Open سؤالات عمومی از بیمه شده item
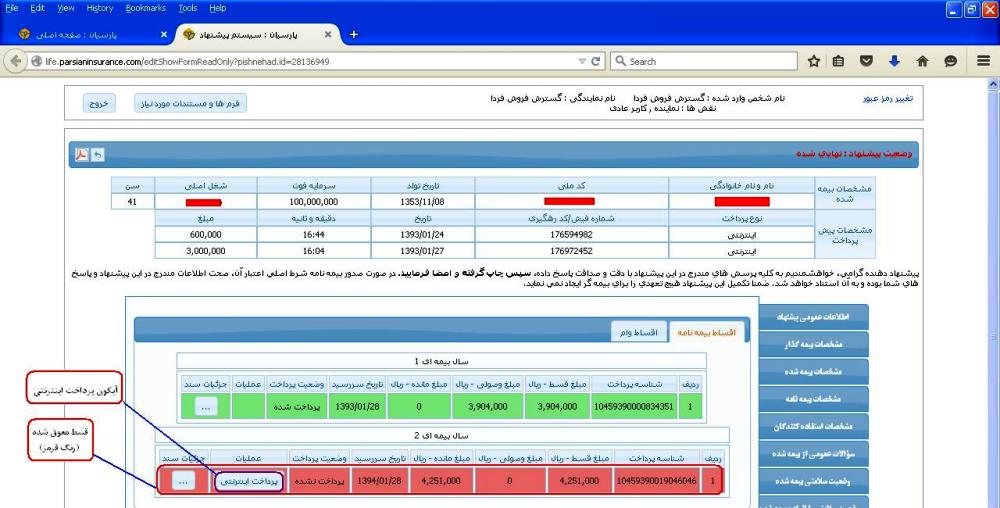Screen dimensions: 1000x508 813,454
